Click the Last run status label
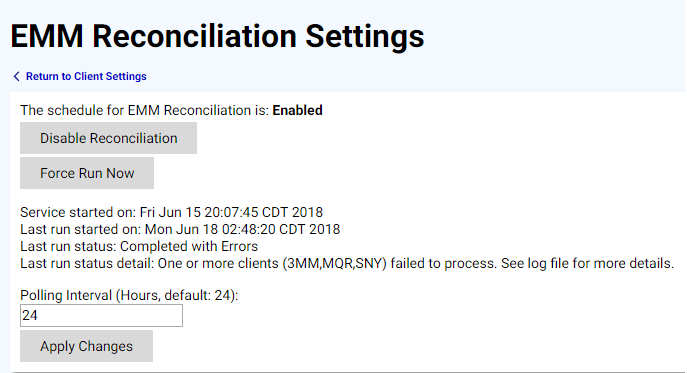This screenshot has height=373, width=687. [x=68, y=246]
